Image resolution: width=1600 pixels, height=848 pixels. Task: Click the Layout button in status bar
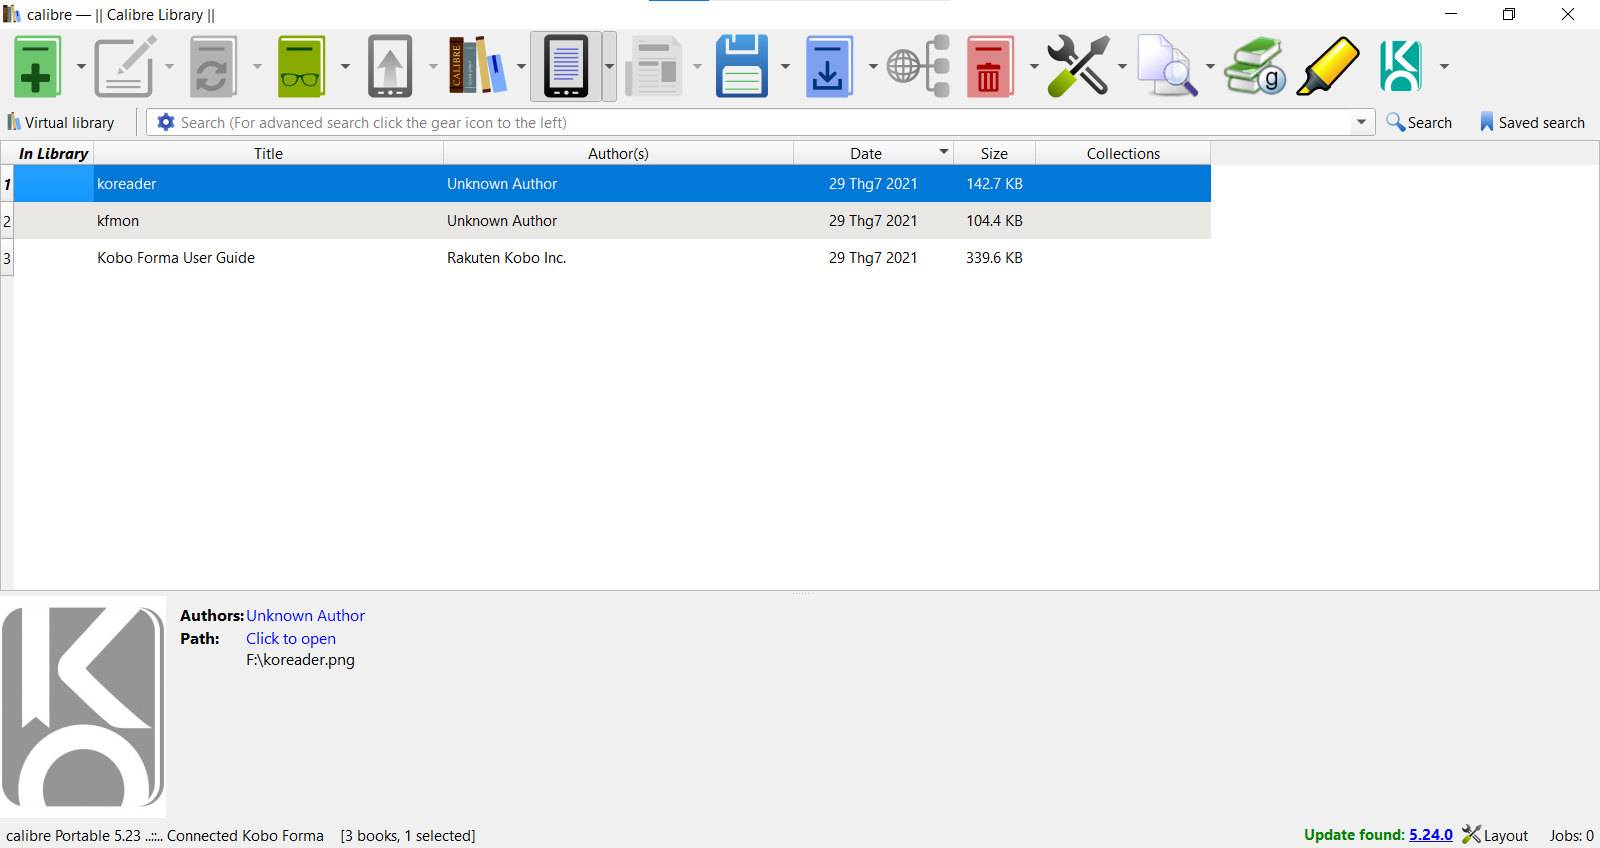[x=1495, y=835]
